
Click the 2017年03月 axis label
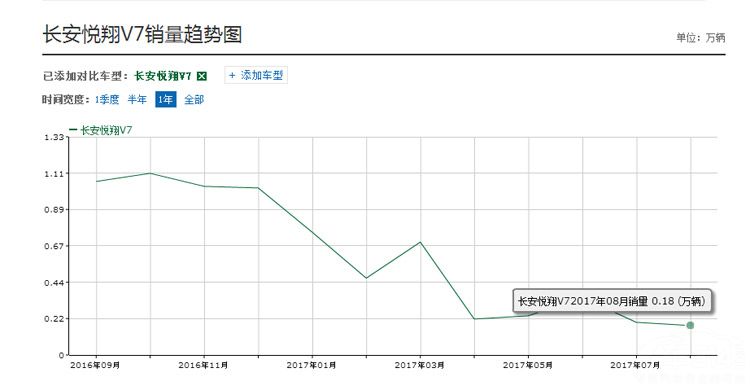(x=419, y=365)
